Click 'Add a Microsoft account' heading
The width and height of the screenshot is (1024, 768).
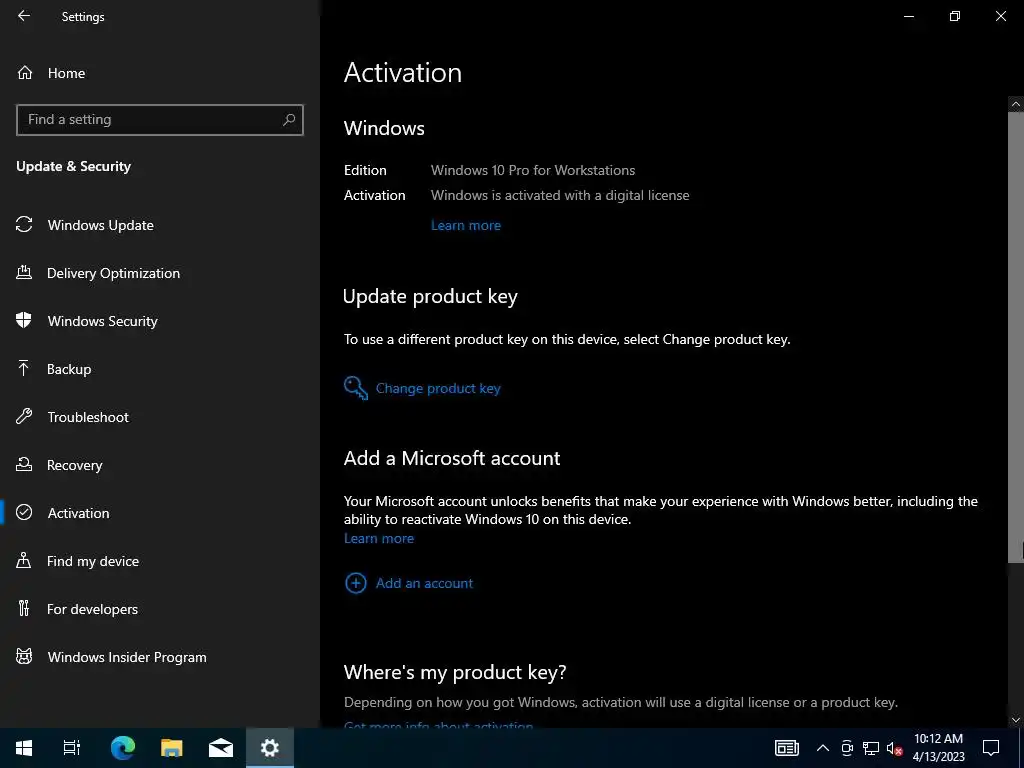[x=452, y=458]
